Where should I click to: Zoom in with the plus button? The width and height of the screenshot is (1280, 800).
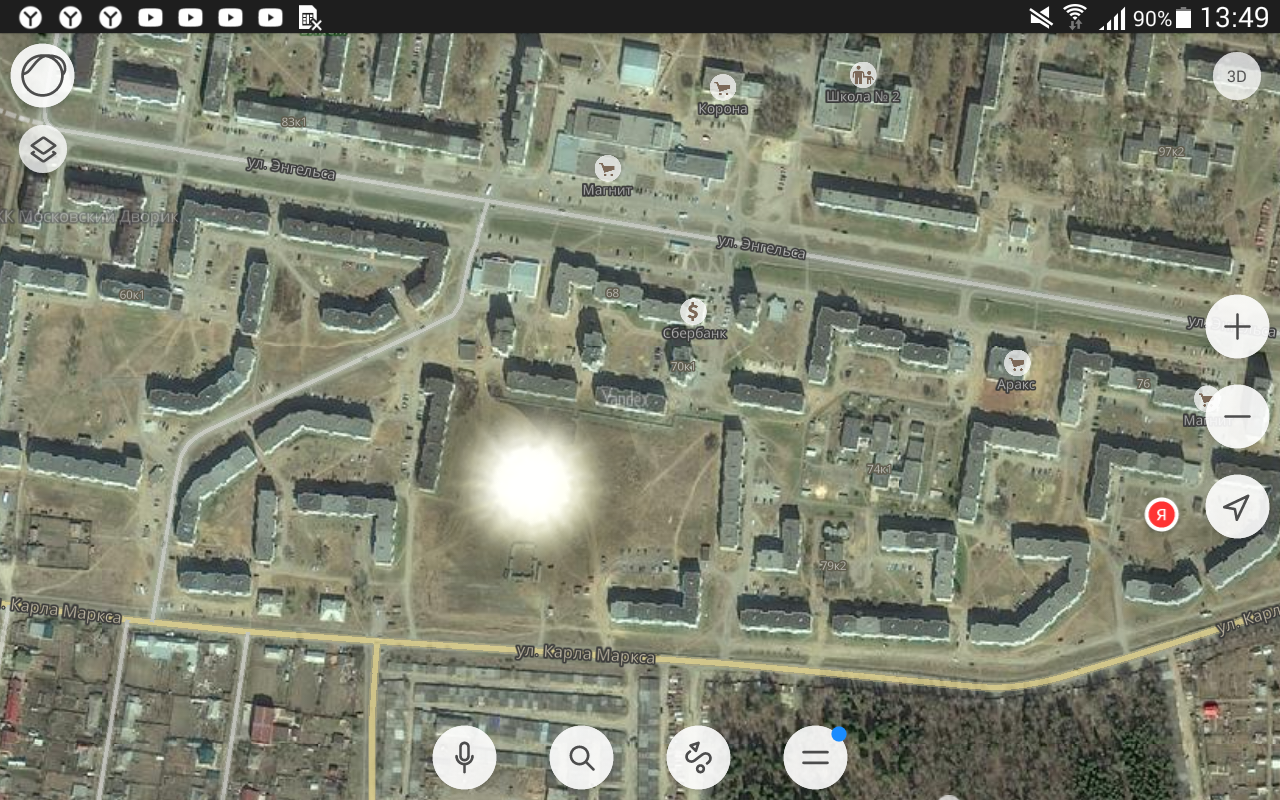coord(1237,327)
